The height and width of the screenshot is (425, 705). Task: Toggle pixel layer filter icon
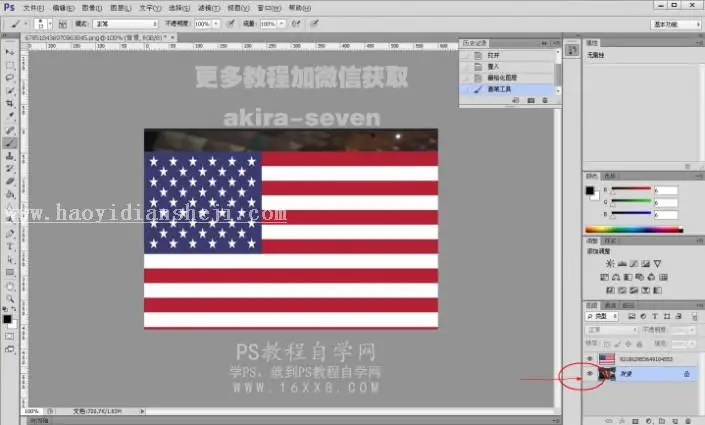click(631, 317)
